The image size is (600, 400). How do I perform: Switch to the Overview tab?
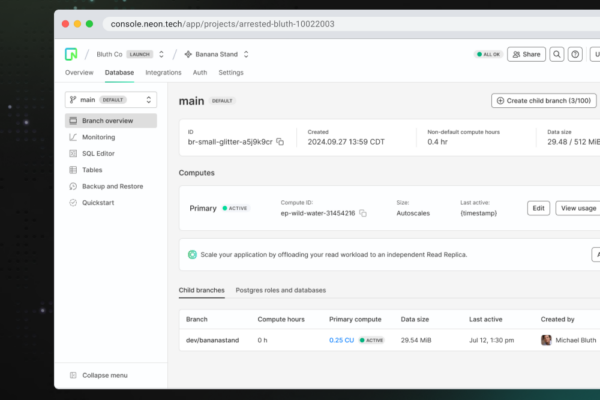(x=79, y=73)
